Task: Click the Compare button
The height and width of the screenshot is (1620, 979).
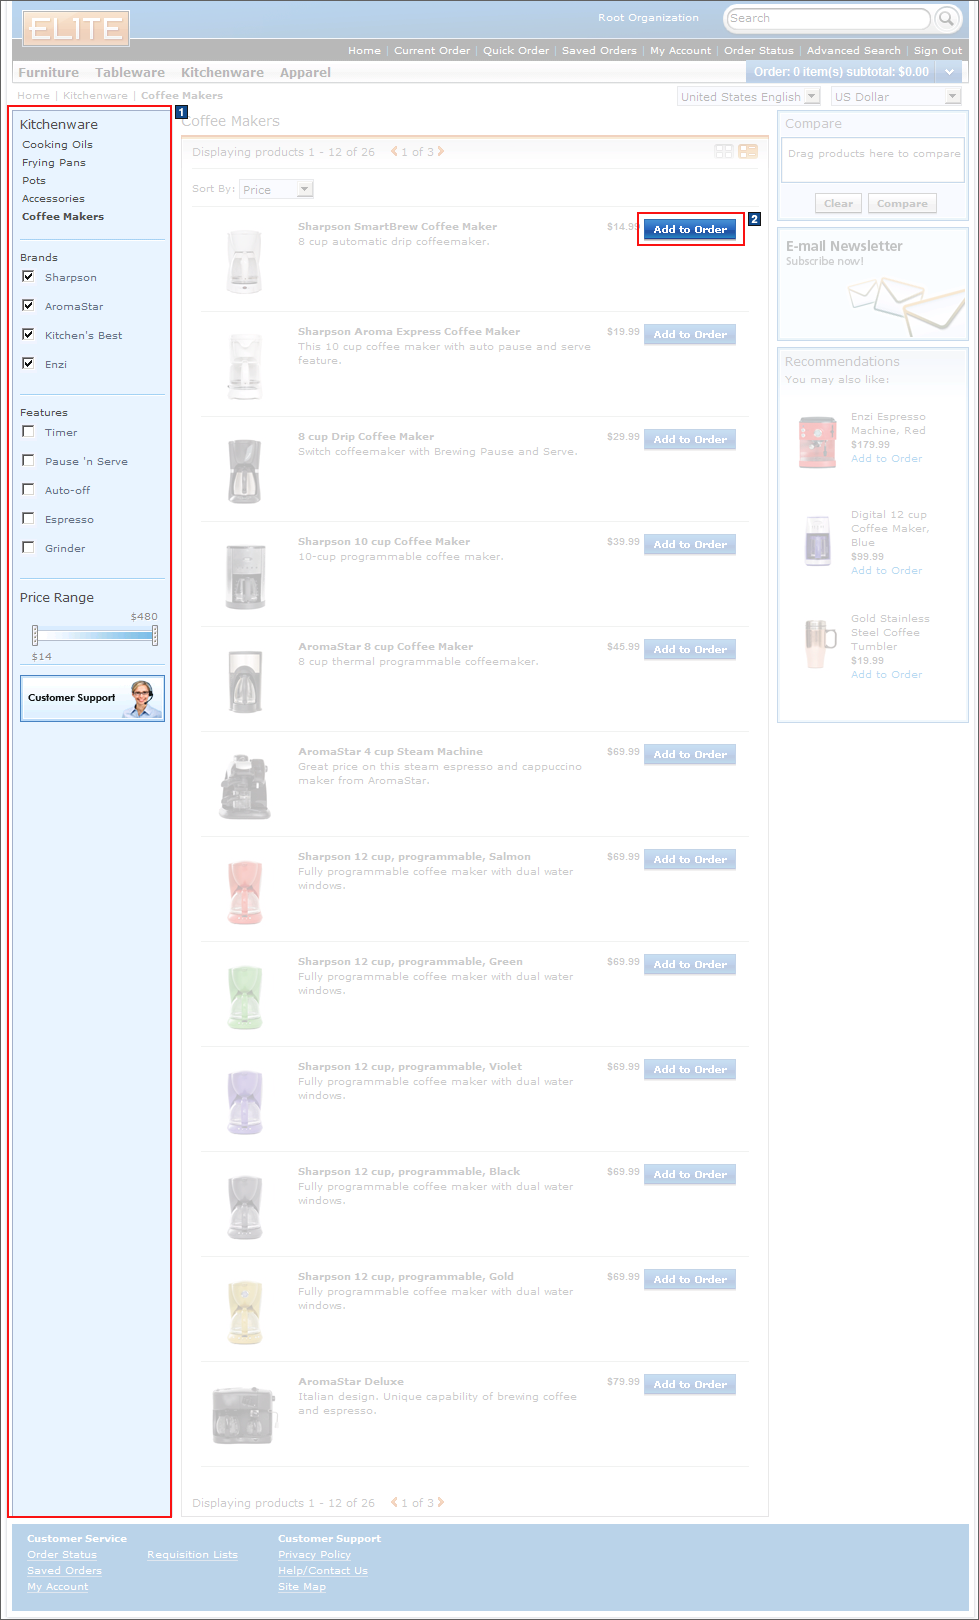Action: (902, 203)
